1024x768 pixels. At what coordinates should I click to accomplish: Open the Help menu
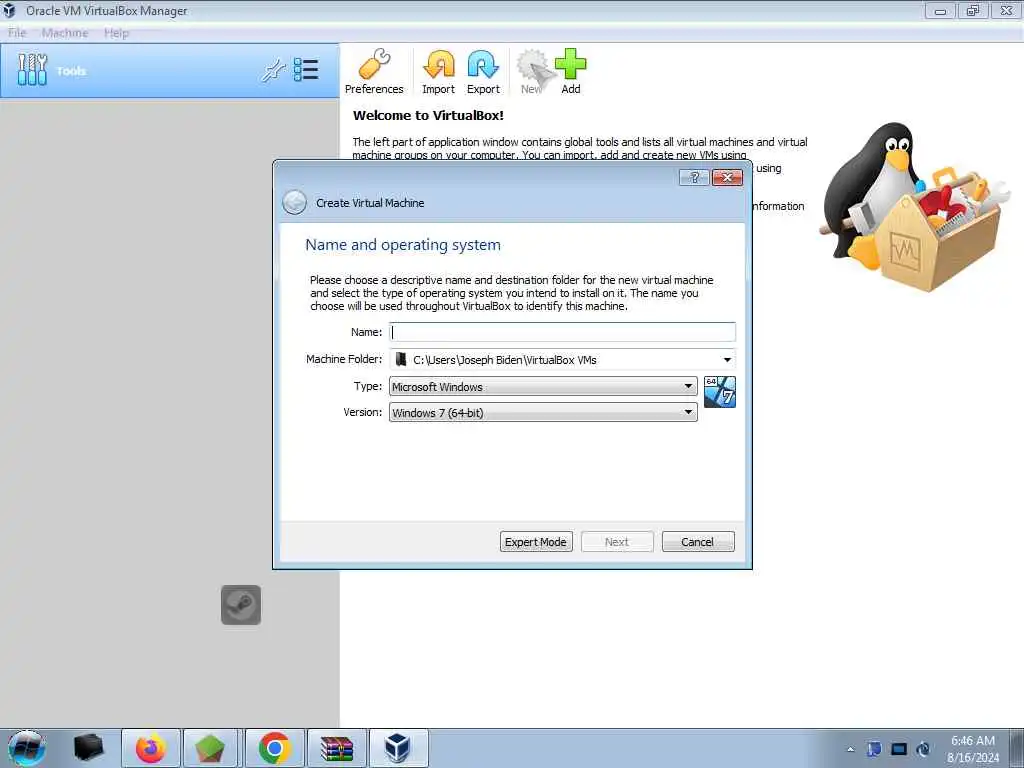pos(116,33)
